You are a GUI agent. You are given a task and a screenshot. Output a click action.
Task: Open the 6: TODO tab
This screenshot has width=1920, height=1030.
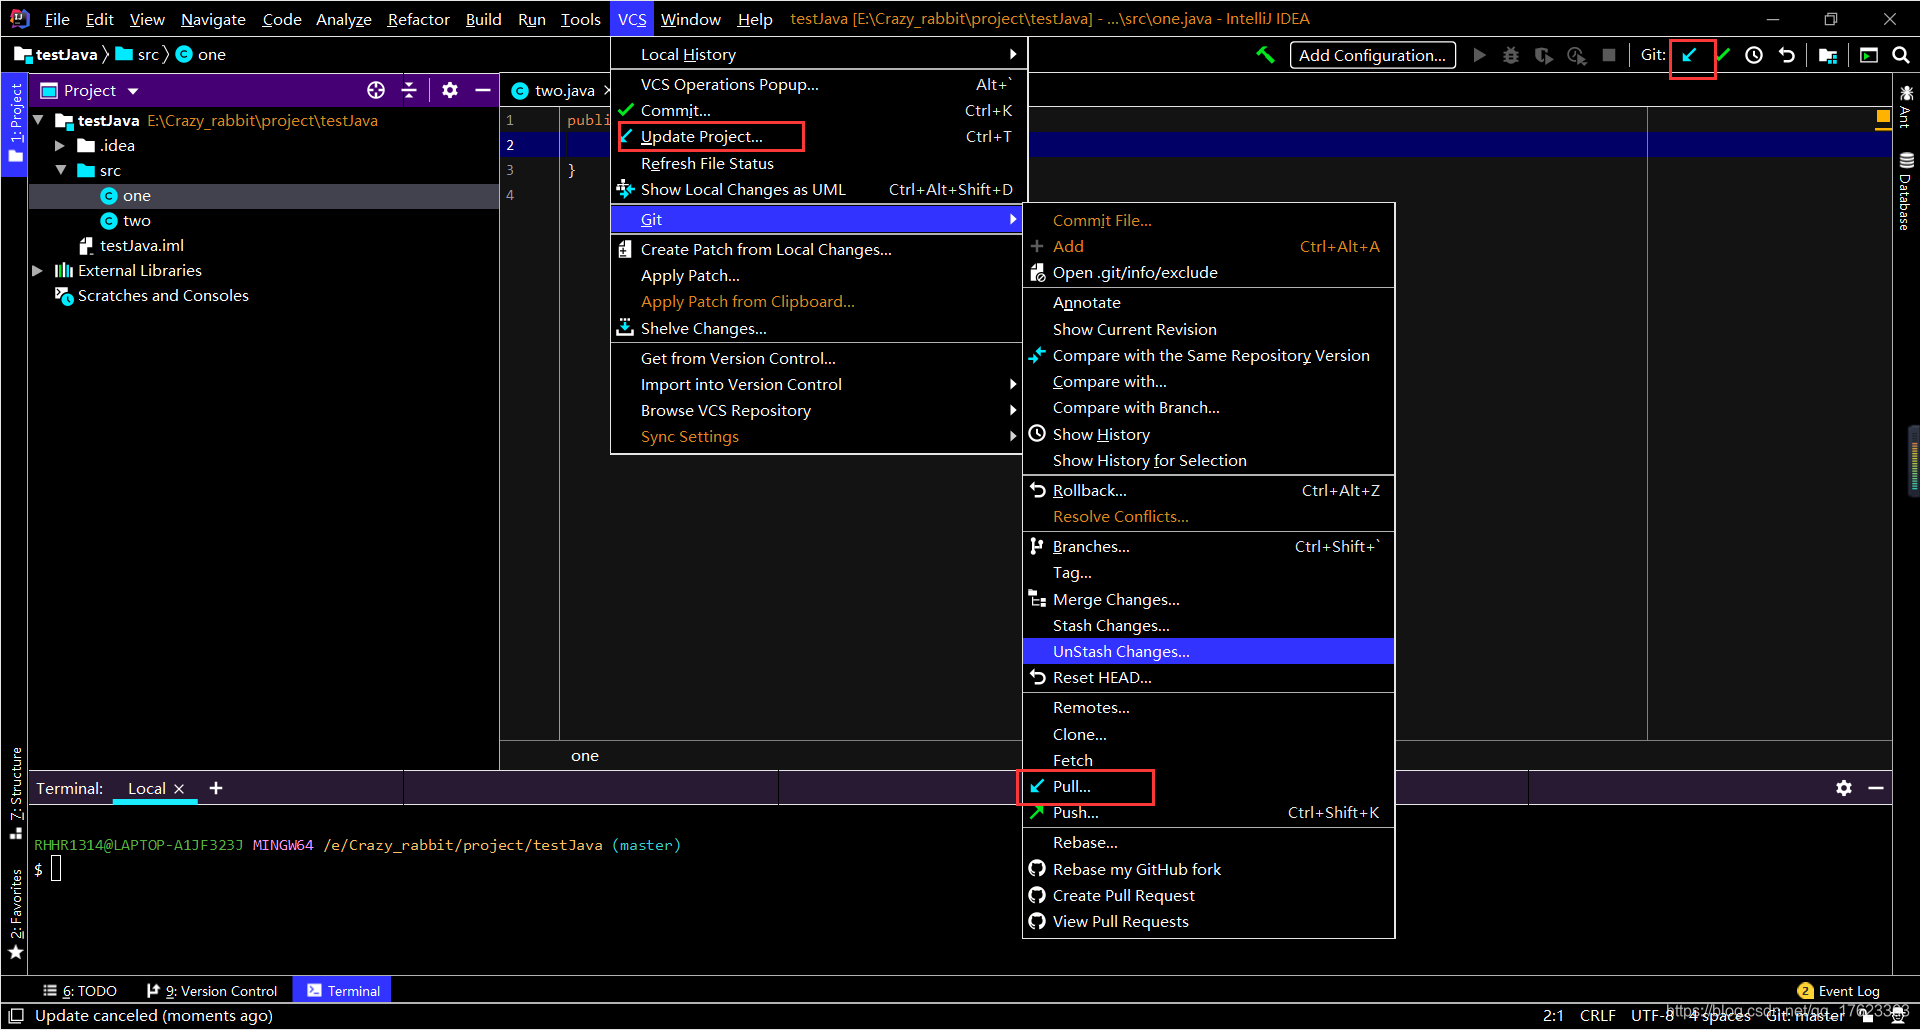pos(80,991)
